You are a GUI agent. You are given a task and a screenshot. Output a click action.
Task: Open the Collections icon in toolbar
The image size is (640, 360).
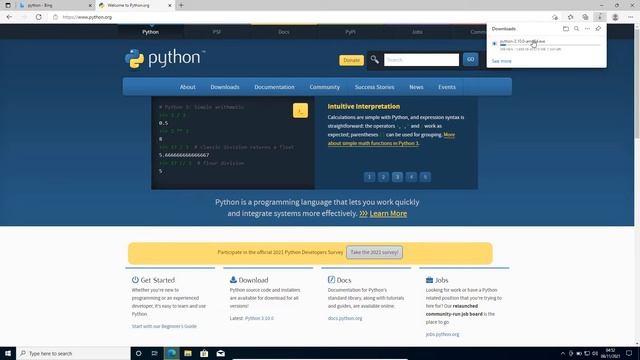585,17
